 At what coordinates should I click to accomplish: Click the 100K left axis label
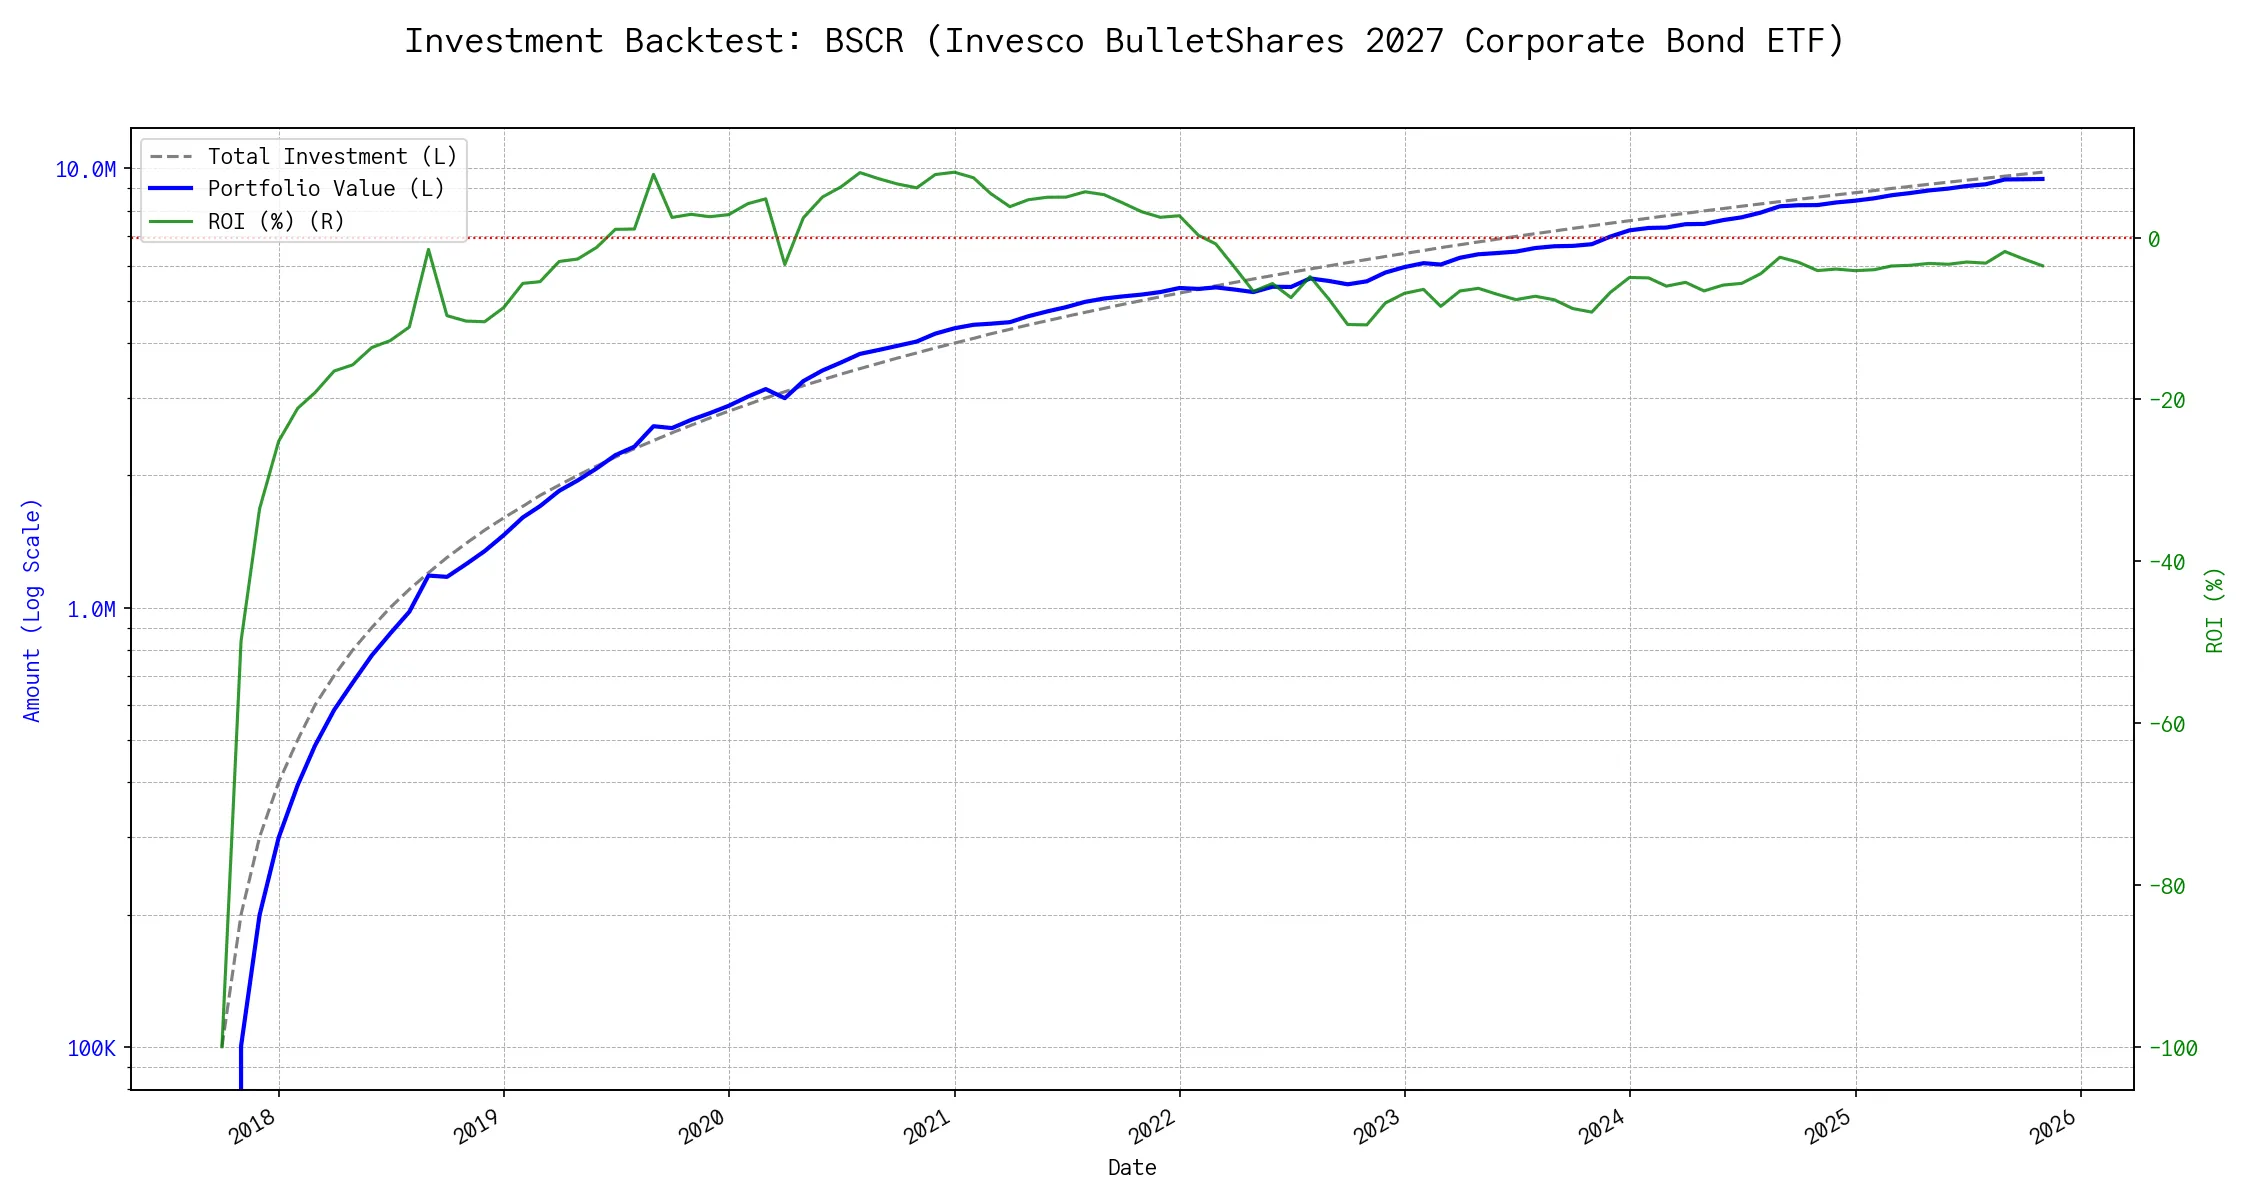(x=91, y=1048)
